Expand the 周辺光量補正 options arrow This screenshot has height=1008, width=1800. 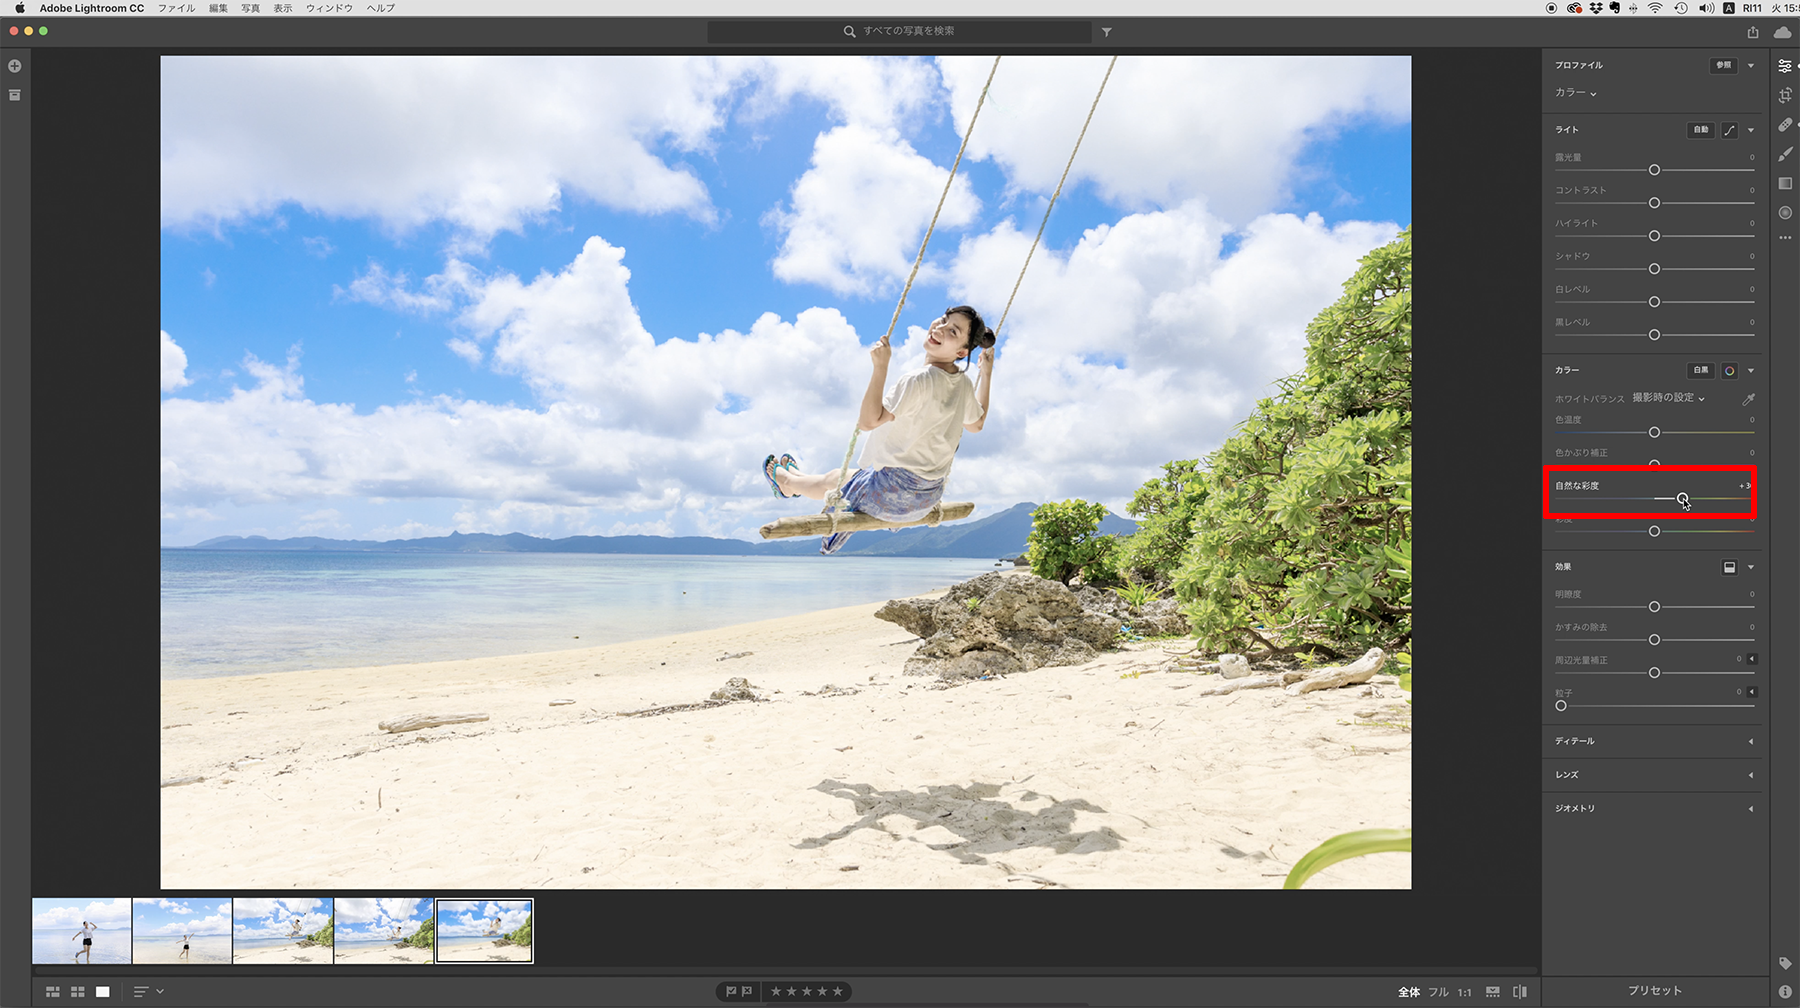(x=1752, y=659)
